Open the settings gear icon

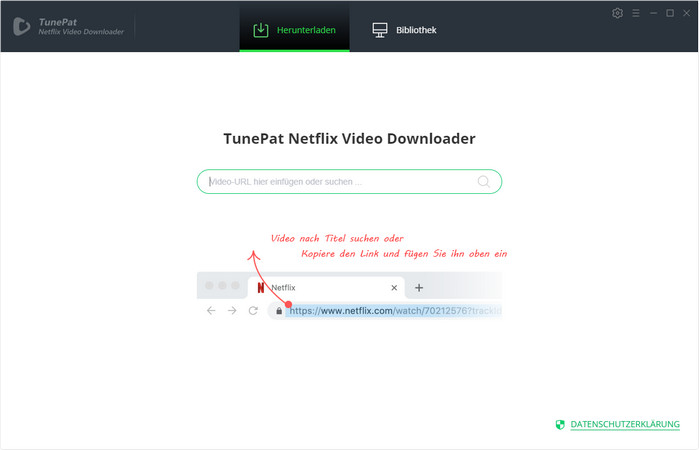(x=617, y=13)
